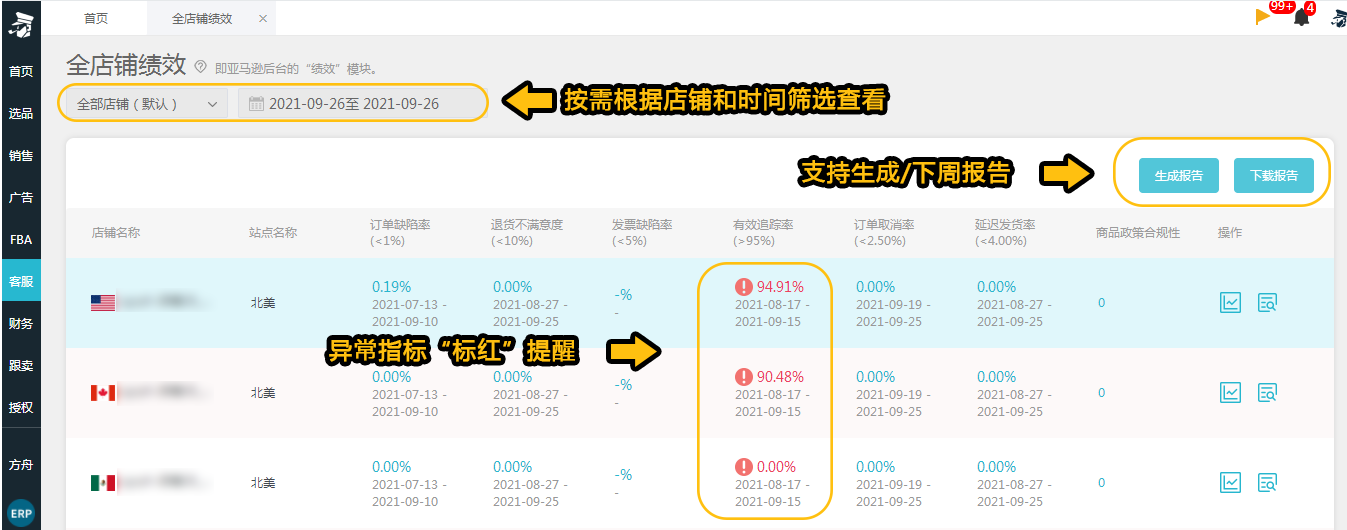Open the 跟卖 sidebar menu item

pyautogui.click(x=21, y=365)
